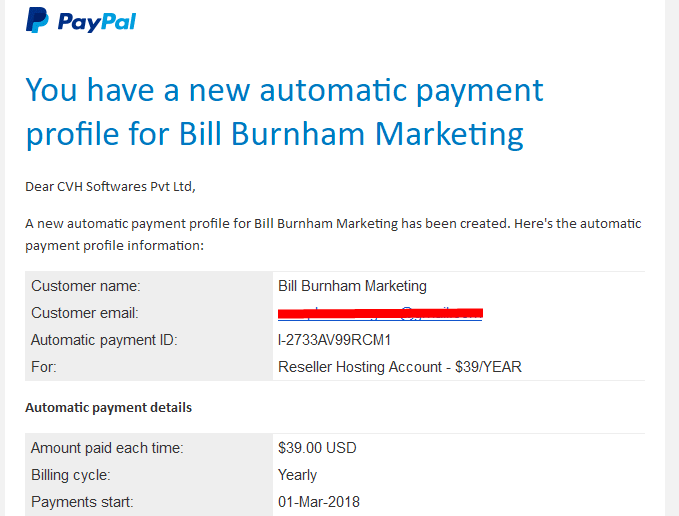Click the PayPal wordmark text
Image resolution: width=679 pixels, height=516 pixels.
point(97,22)
